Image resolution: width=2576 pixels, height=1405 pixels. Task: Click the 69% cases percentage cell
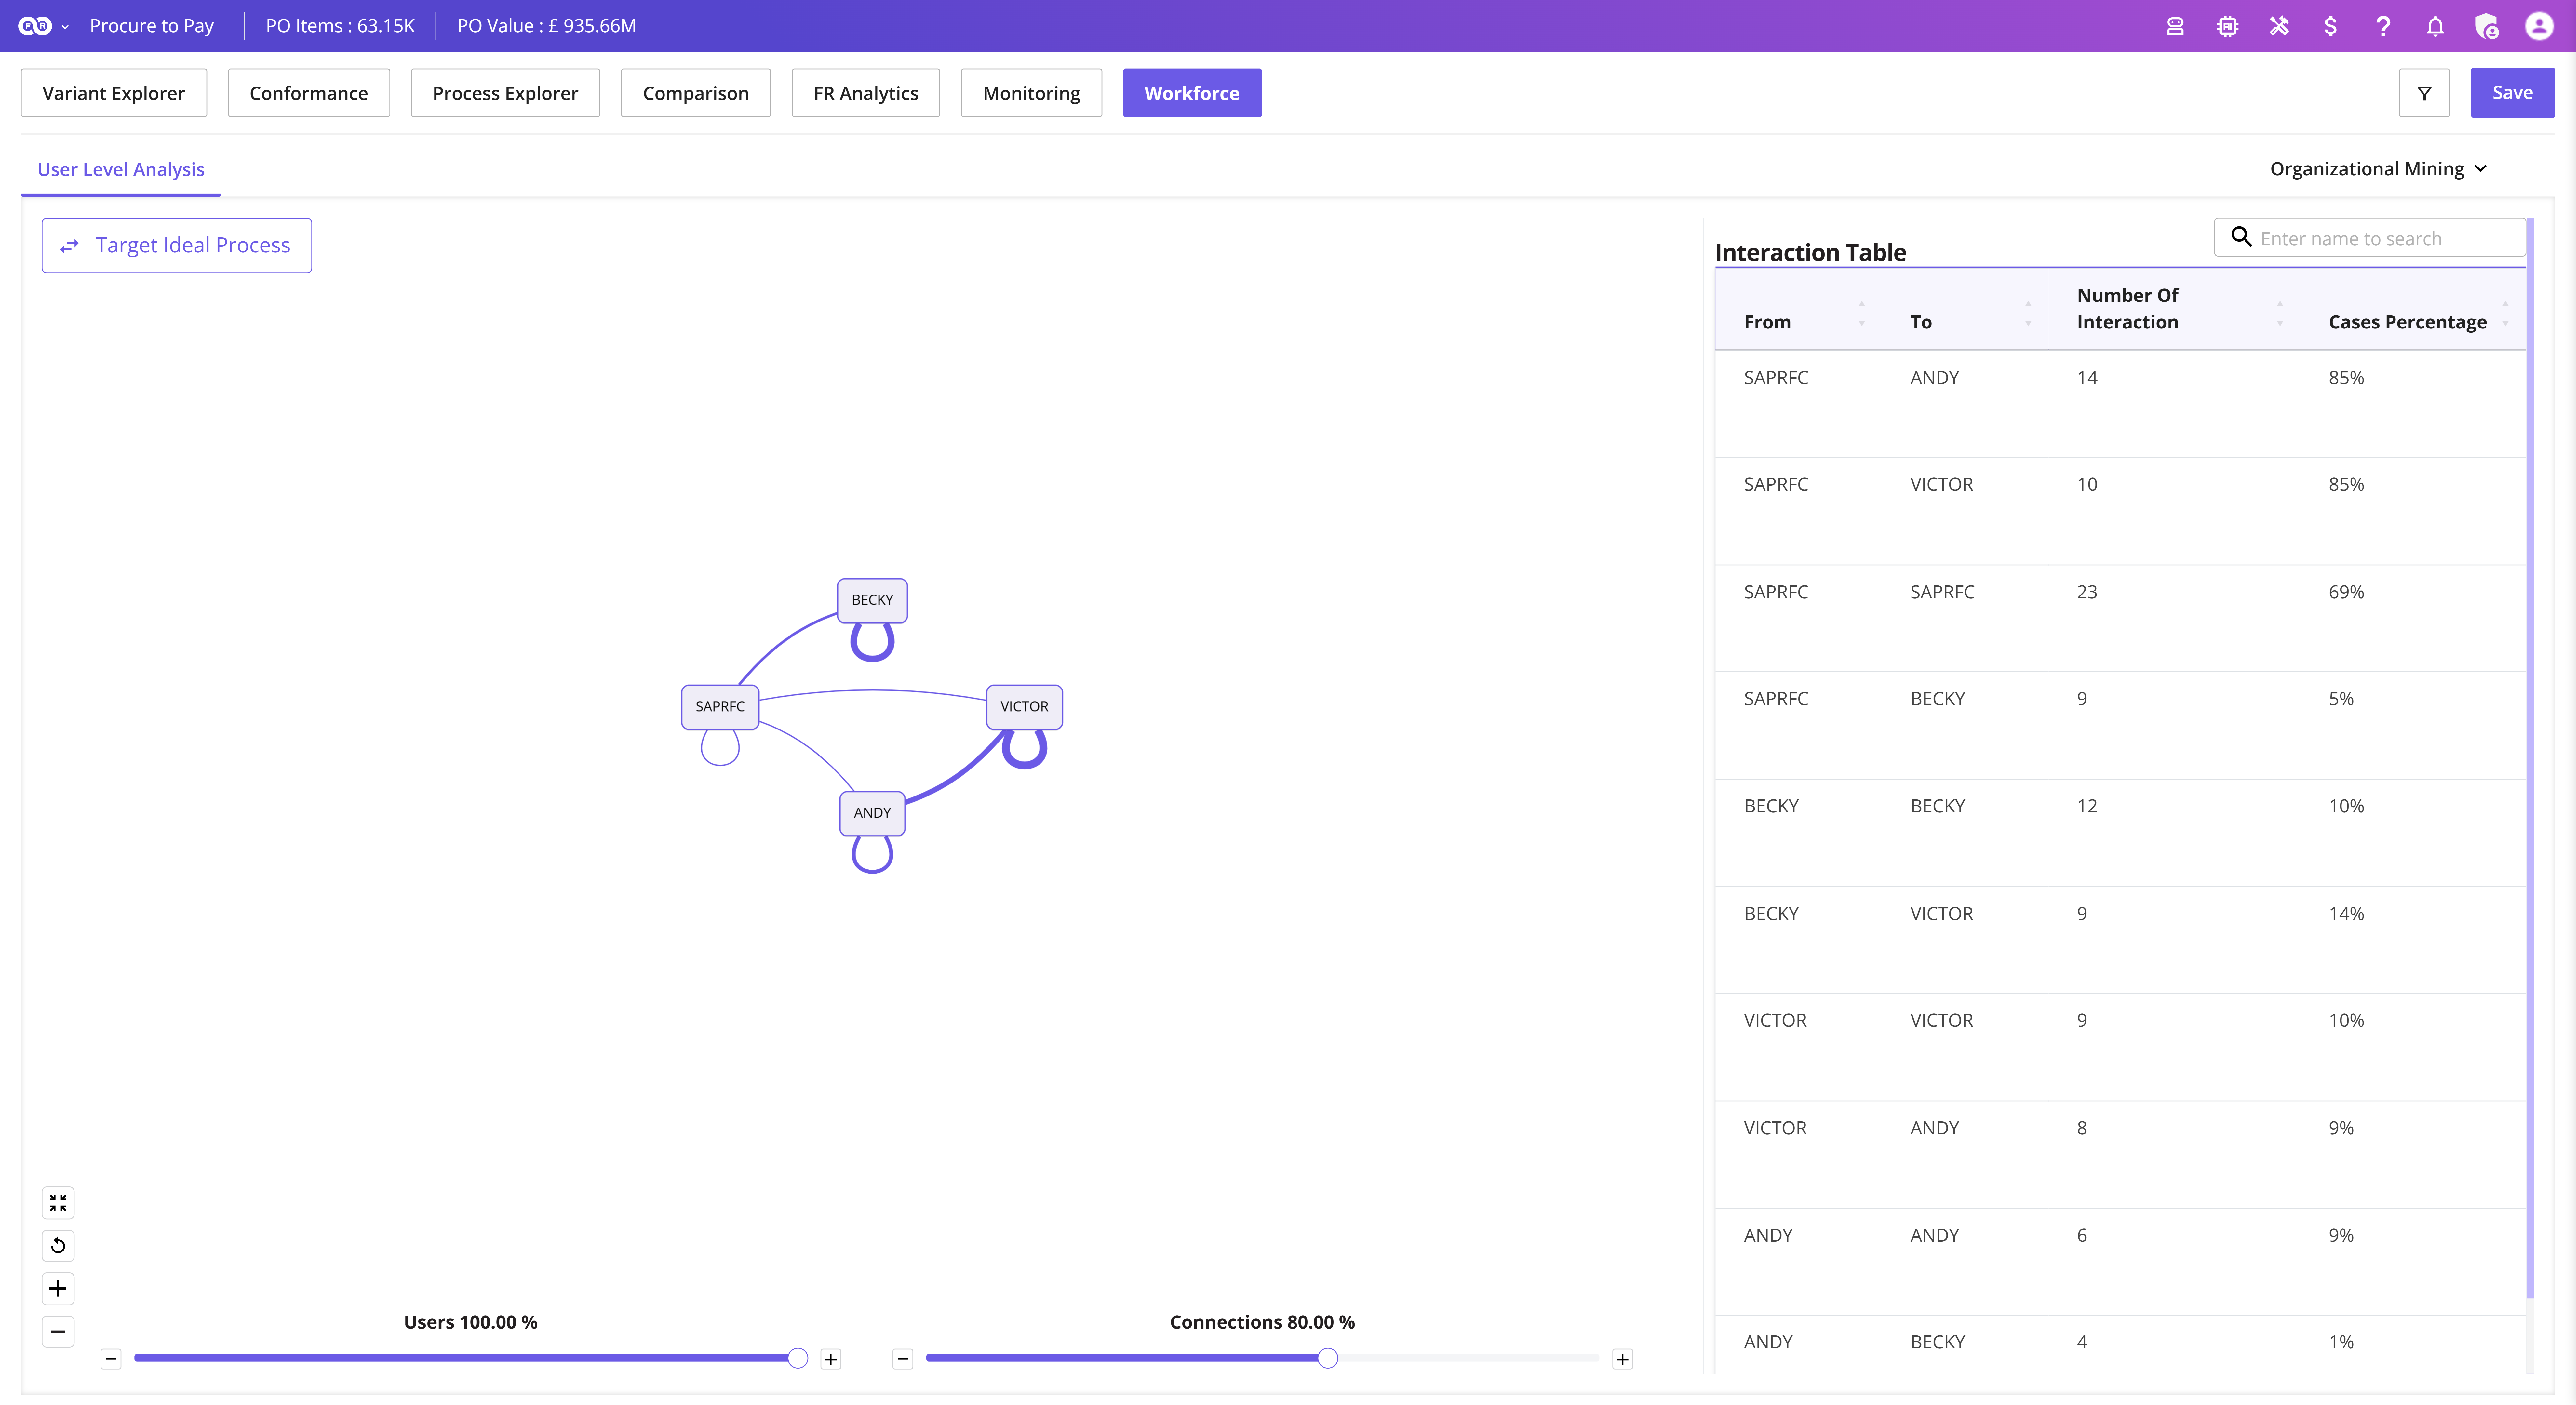point(2346,592)
